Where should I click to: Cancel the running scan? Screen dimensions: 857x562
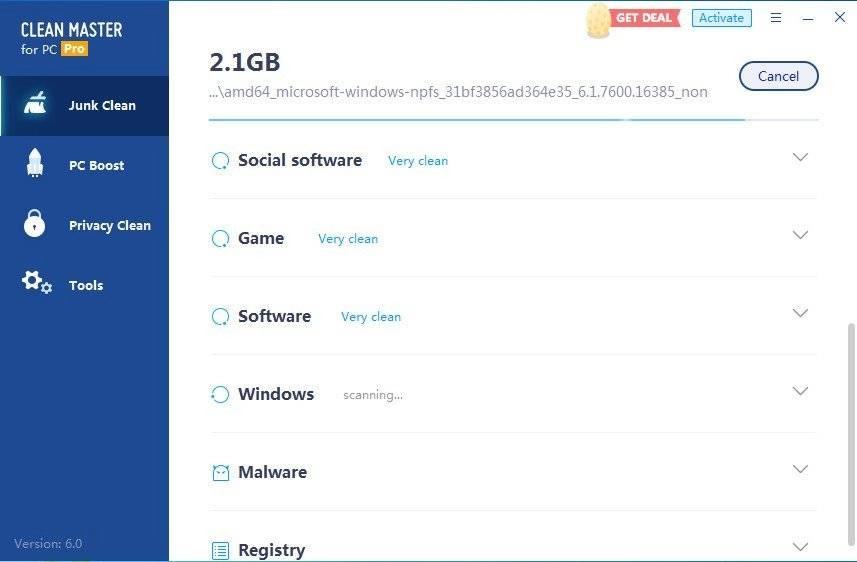pos(778,76)
